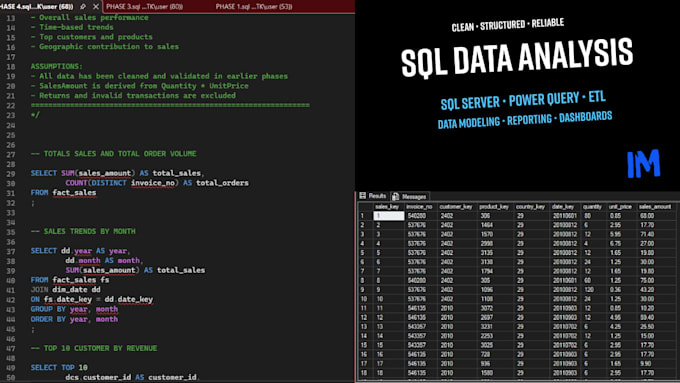Click 'JOIN dim_date dd' code line
The width and height of the screenshot is (680, 383).
[65, 289]
